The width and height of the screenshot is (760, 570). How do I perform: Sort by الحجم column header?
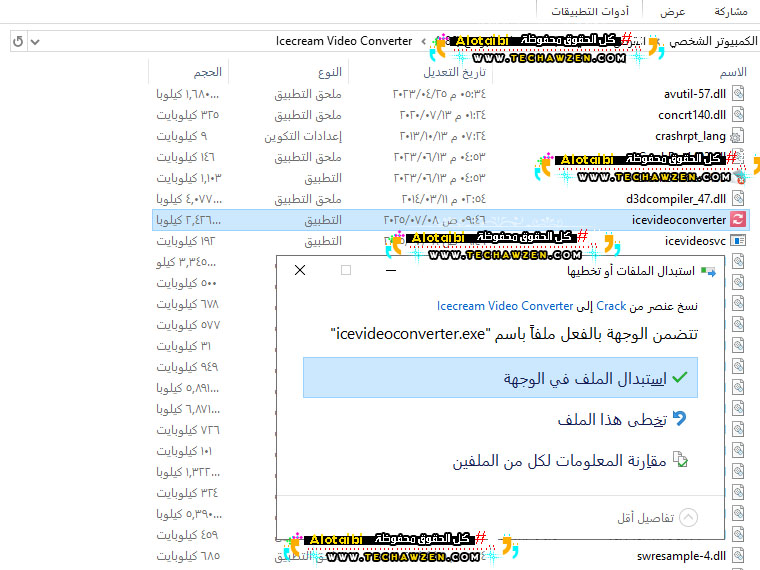(x=208, y=72)
